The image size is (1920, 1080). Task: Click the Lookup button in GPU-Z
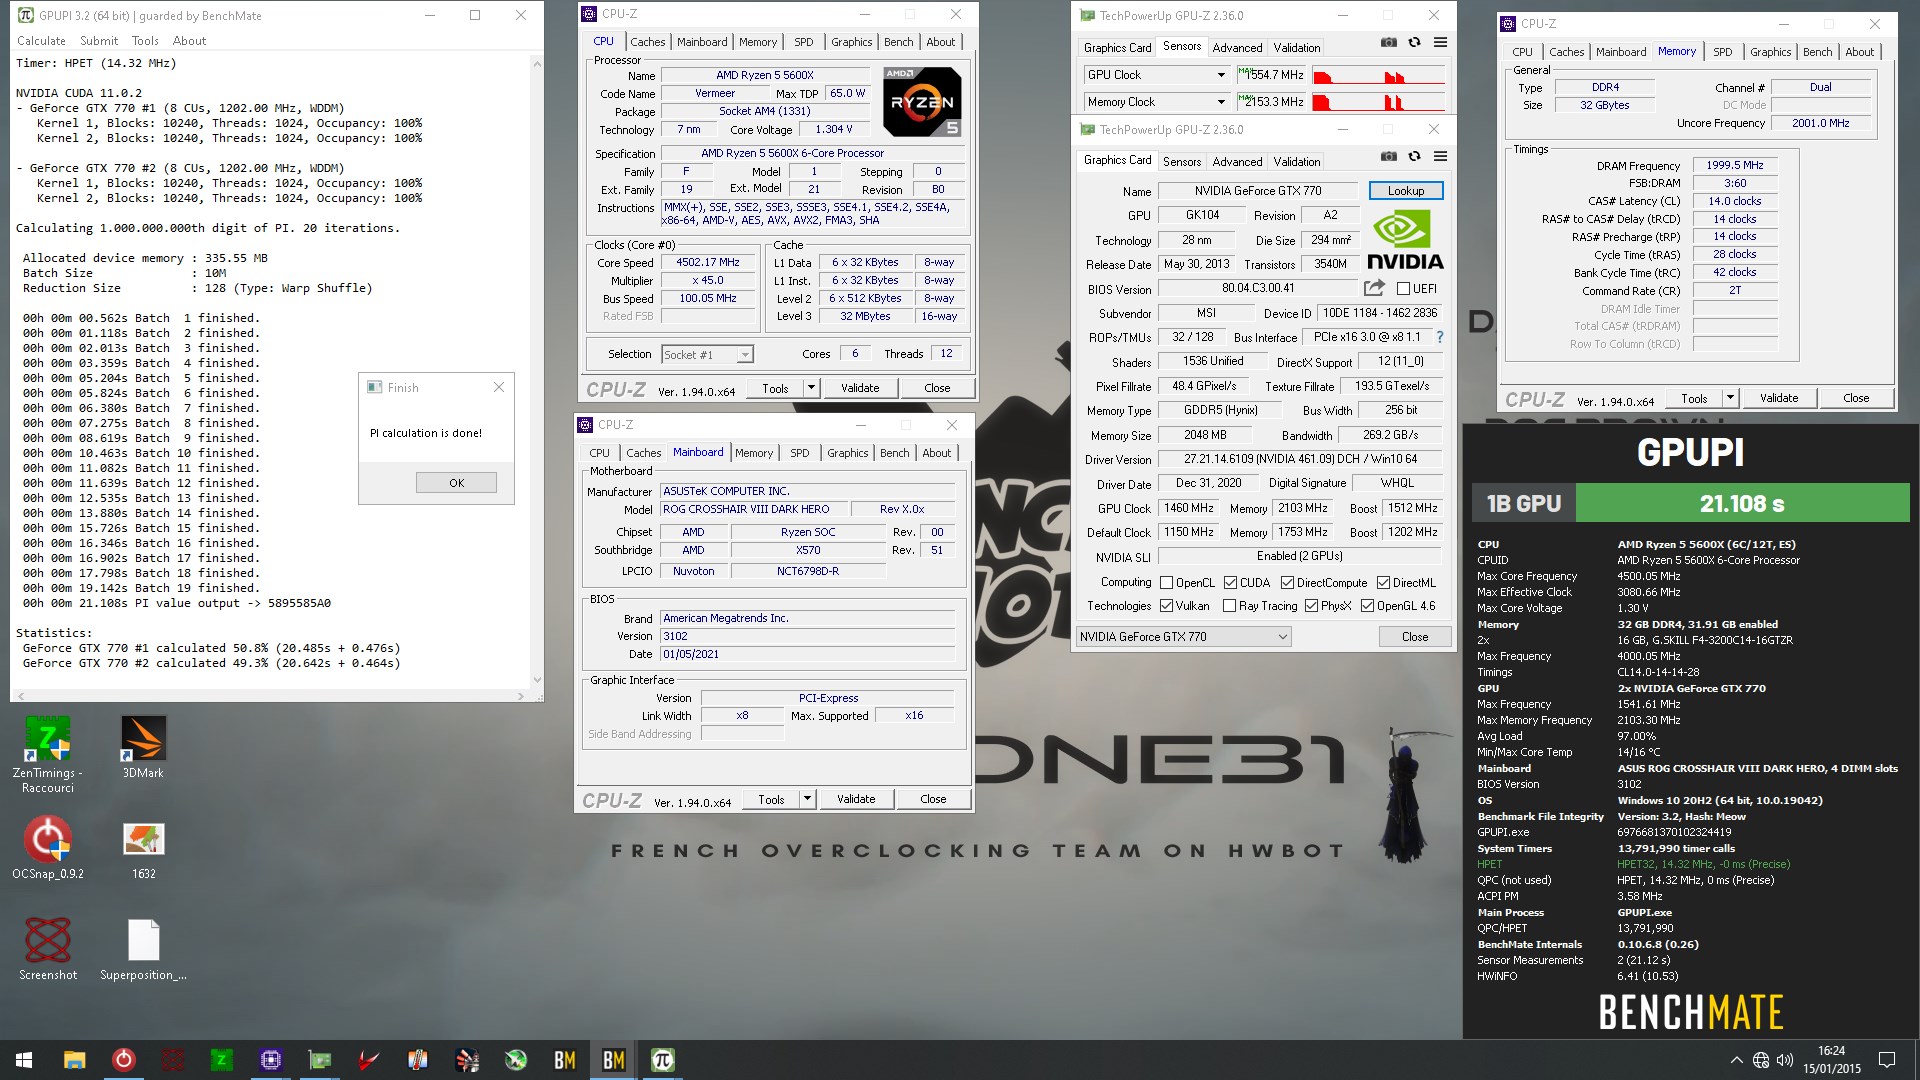point(1405,191)
